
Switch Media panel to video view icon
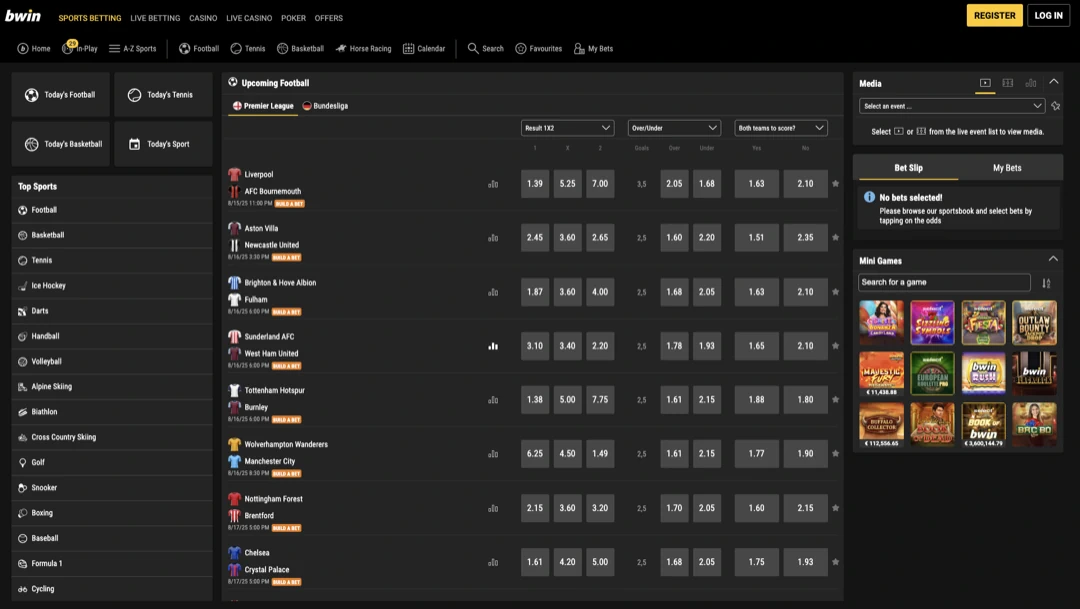point(985,83)
